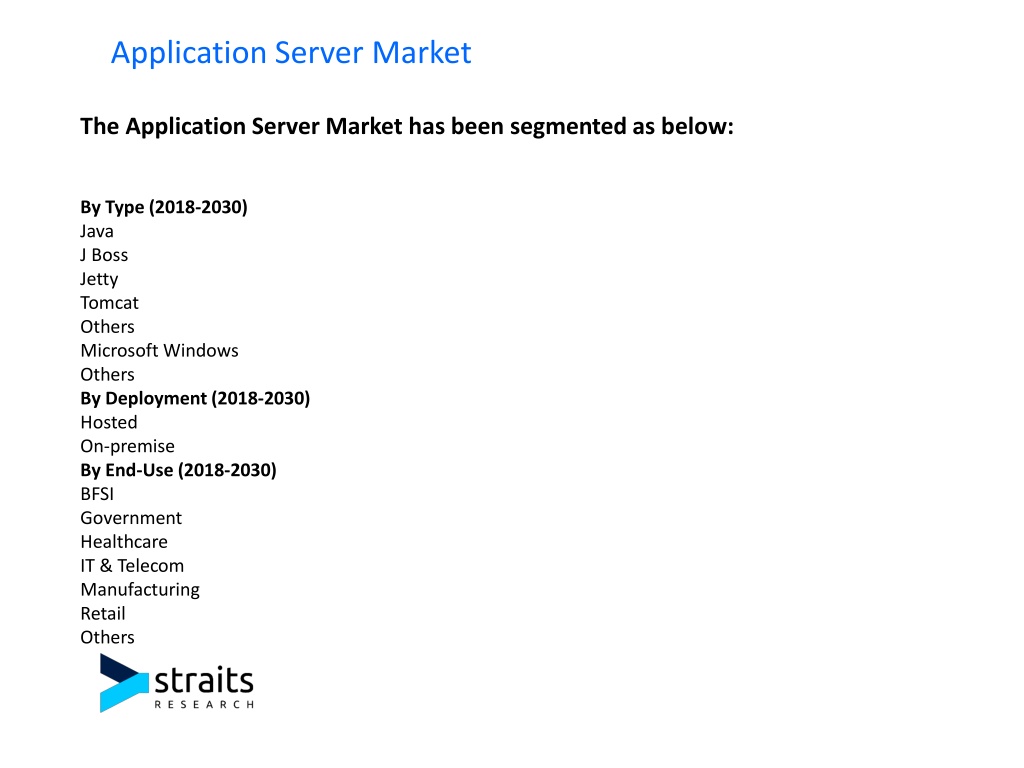
Task: Select the 'BFSI' list item
Action: coord(97,494)
